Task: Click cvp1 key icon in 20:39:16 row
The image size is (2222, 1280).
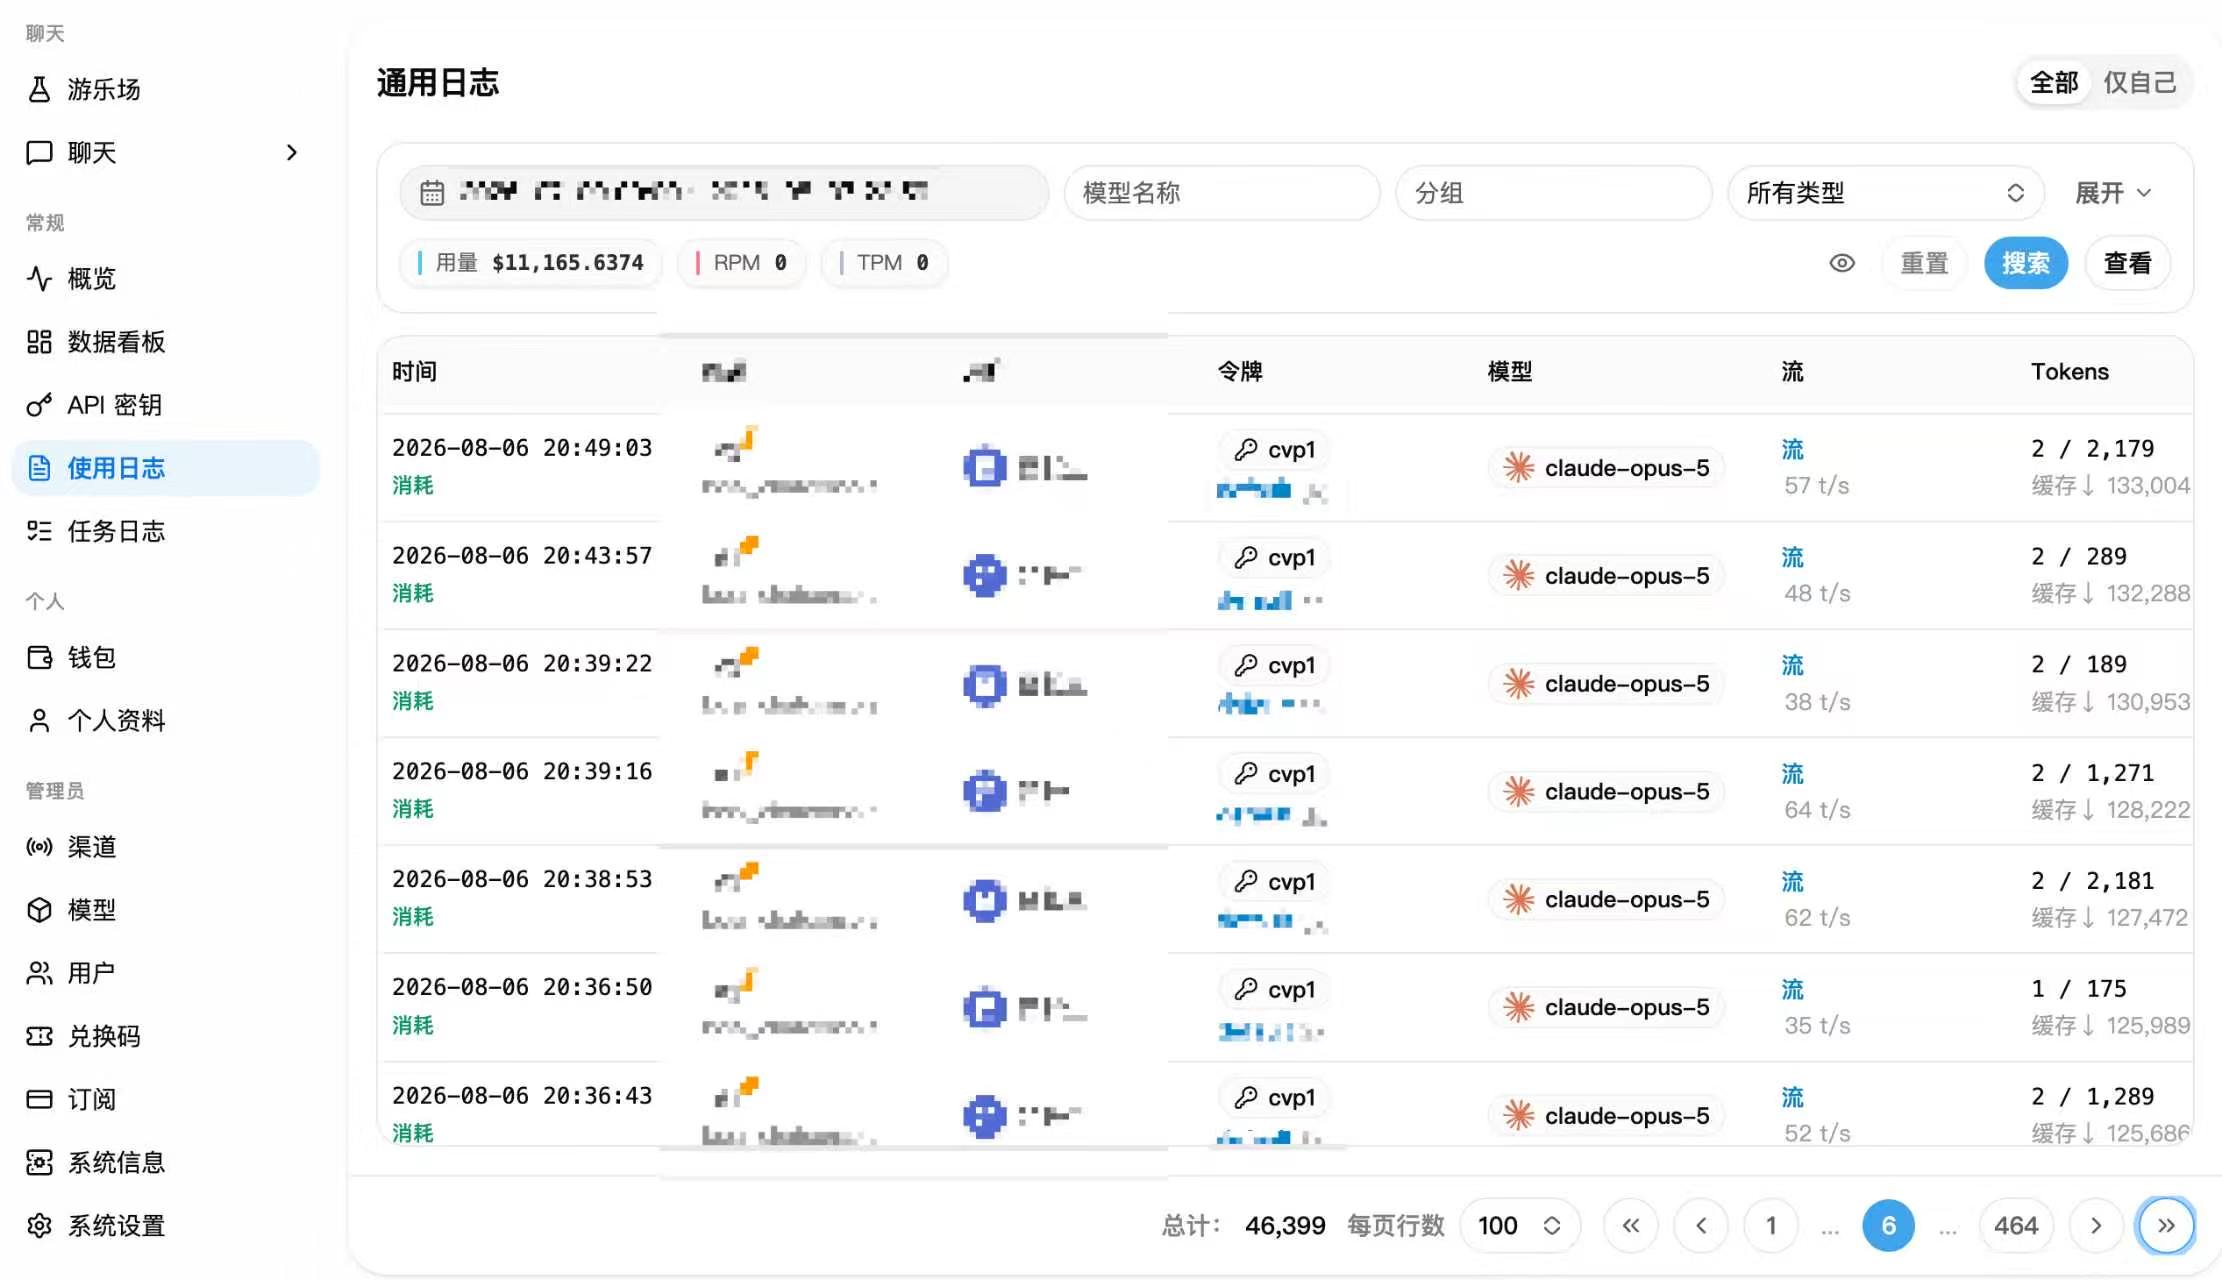Action: click(1246, 774)
